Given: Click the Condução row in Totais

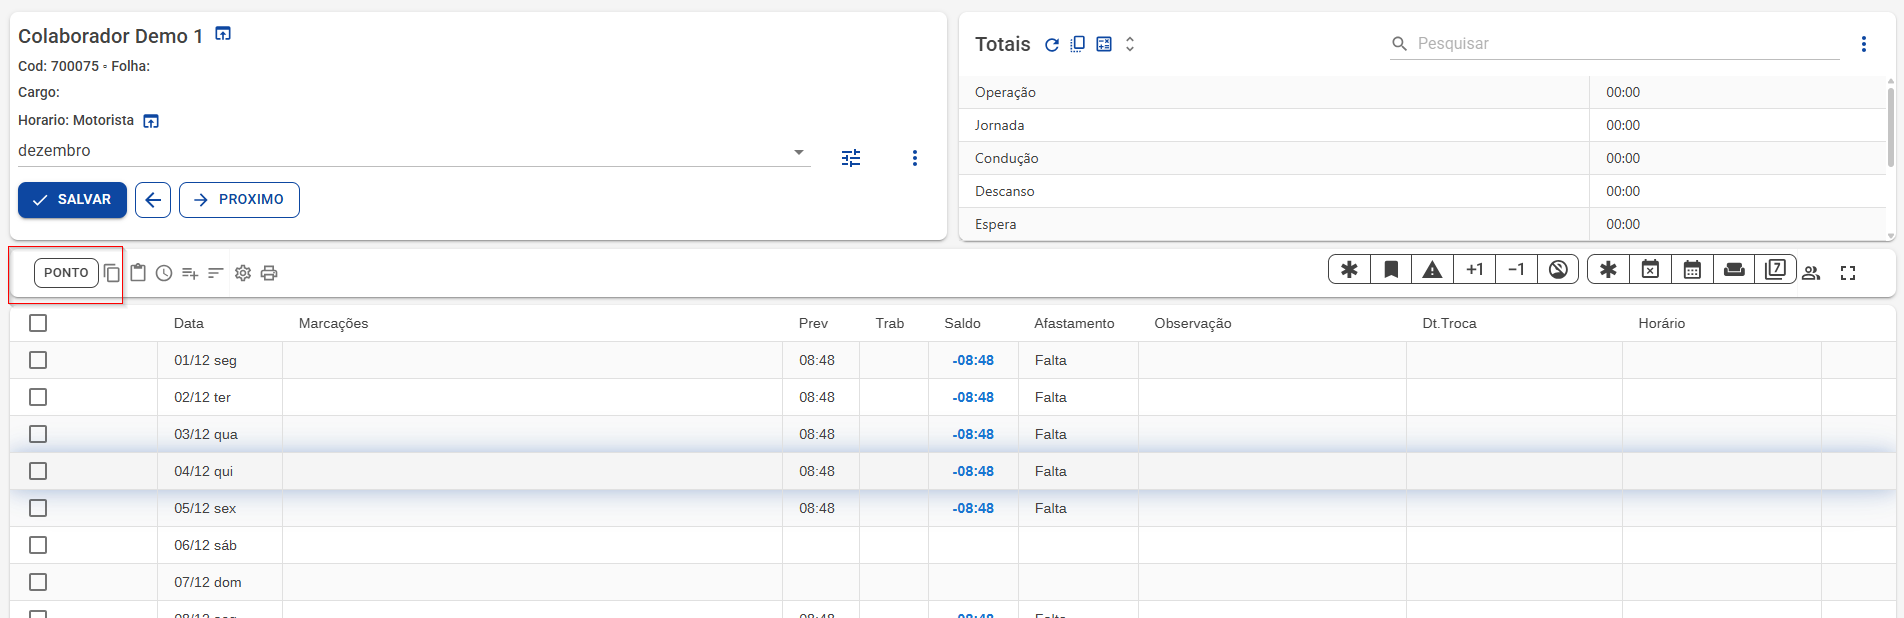Looking at the screenshot, I should tap(1422, 158).
